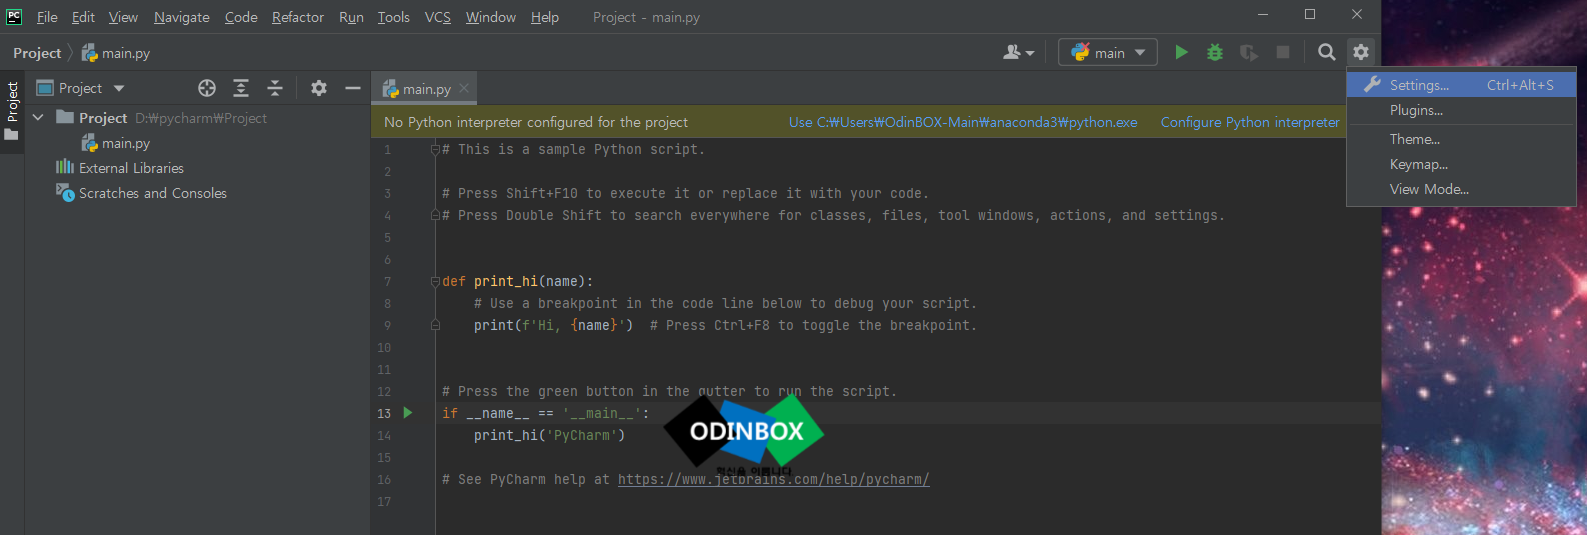The width and height of the screenshot is (1587, 535).
Task: Open the View menu
Action: pos(123,17)
